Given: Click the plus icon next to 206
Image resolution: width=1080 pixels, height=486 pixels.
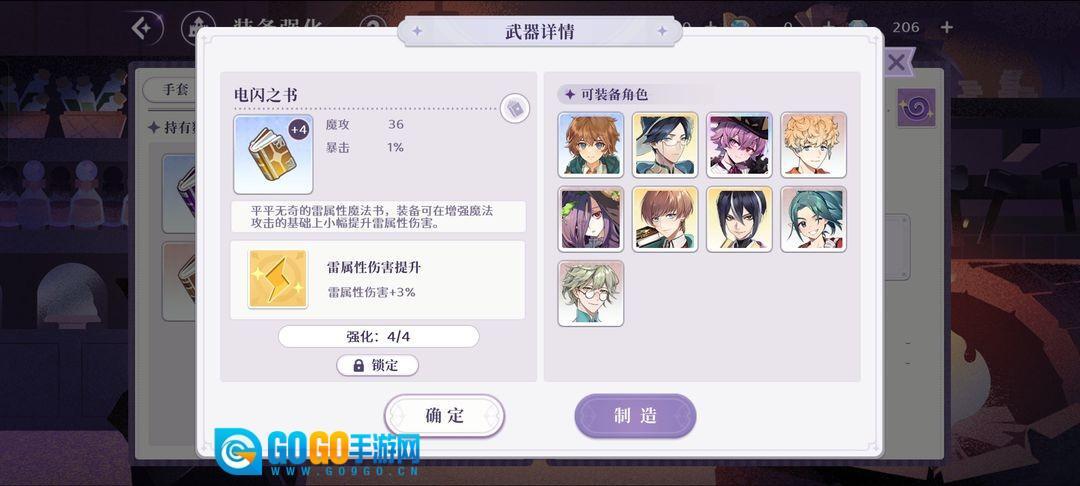Looking at the screenshot, I should click(x=947, y=27).
